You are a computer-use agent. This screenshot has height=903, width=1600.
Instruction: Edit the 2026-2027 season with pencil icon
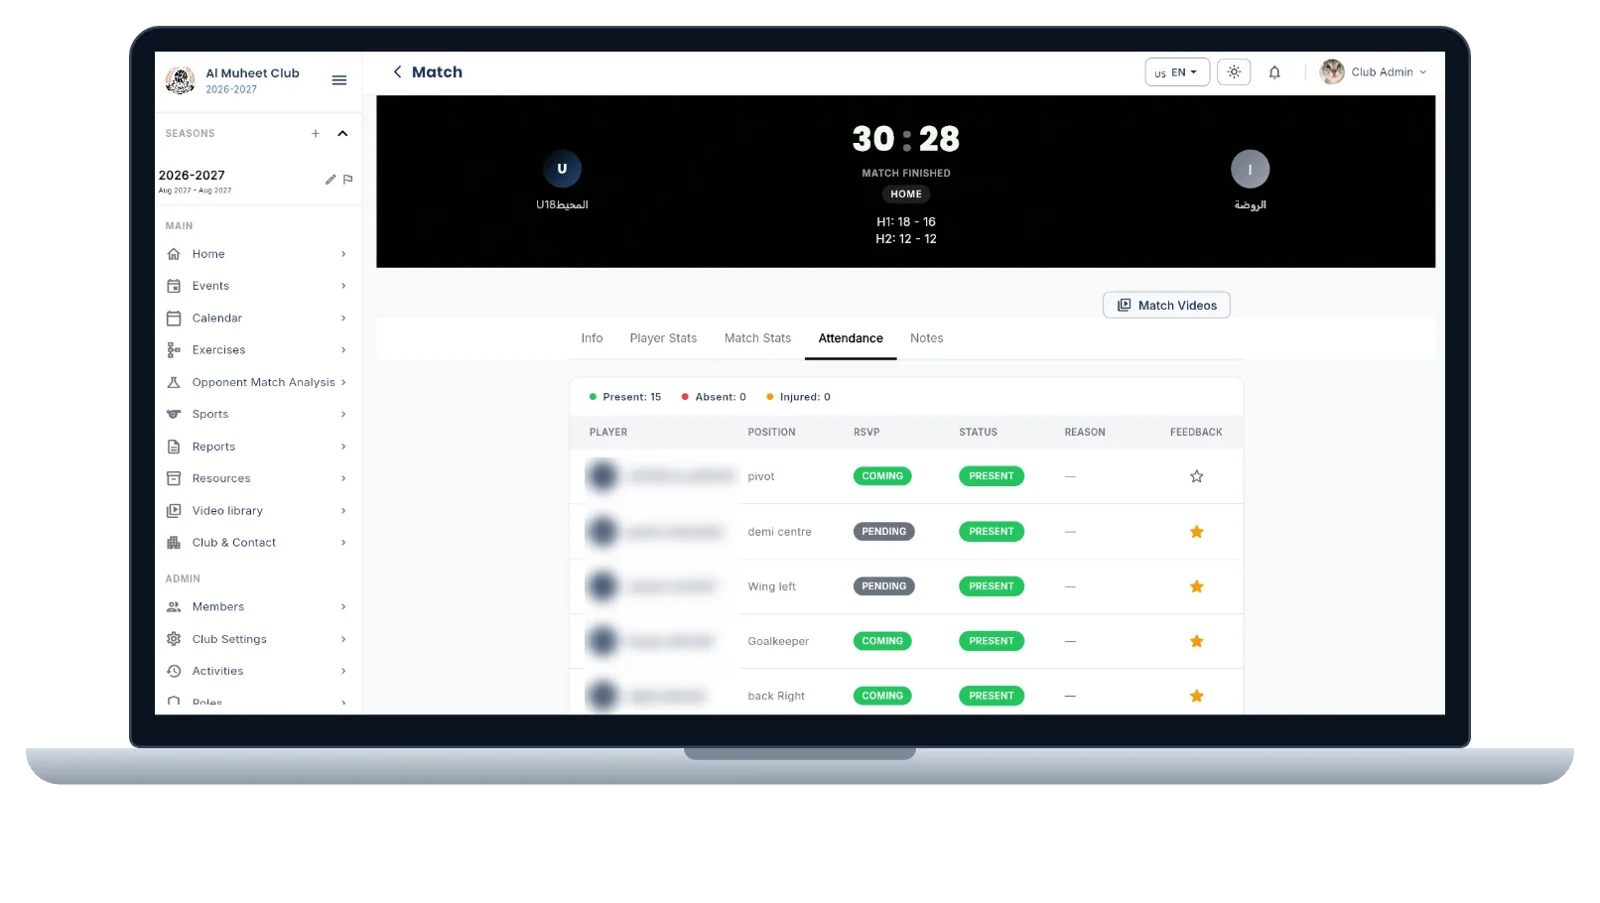330,179
